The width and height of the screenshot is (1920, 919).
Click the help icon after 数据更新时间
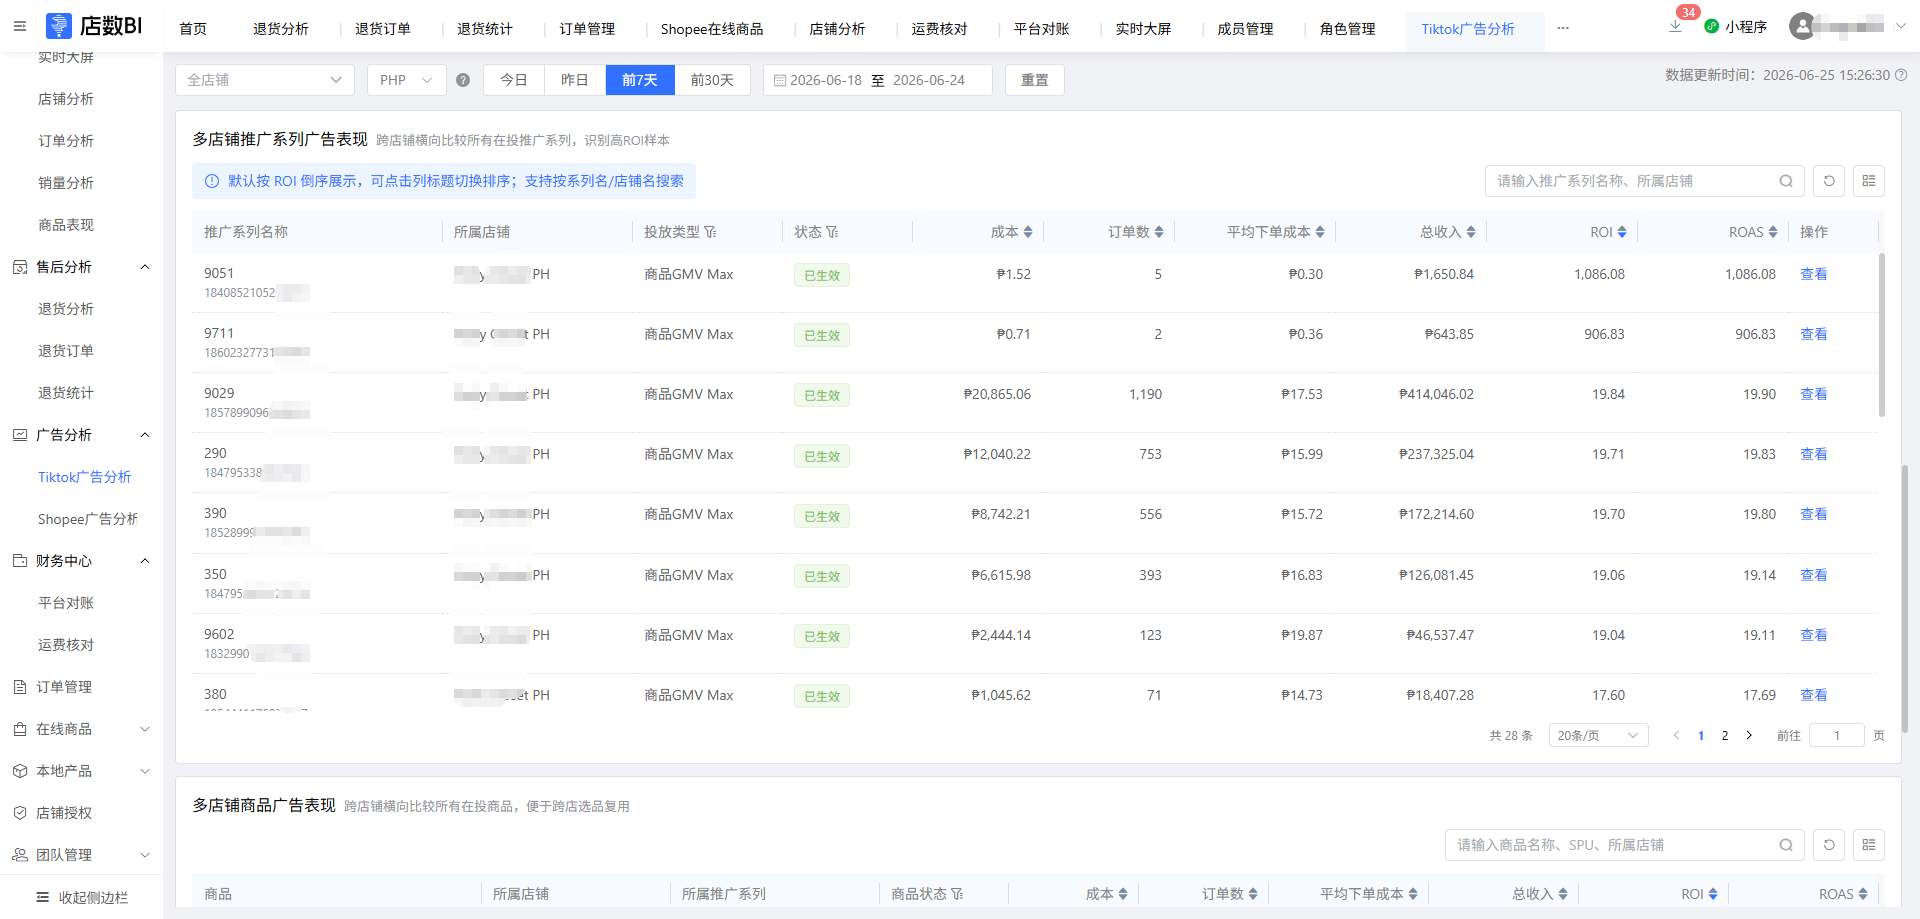1901,75
